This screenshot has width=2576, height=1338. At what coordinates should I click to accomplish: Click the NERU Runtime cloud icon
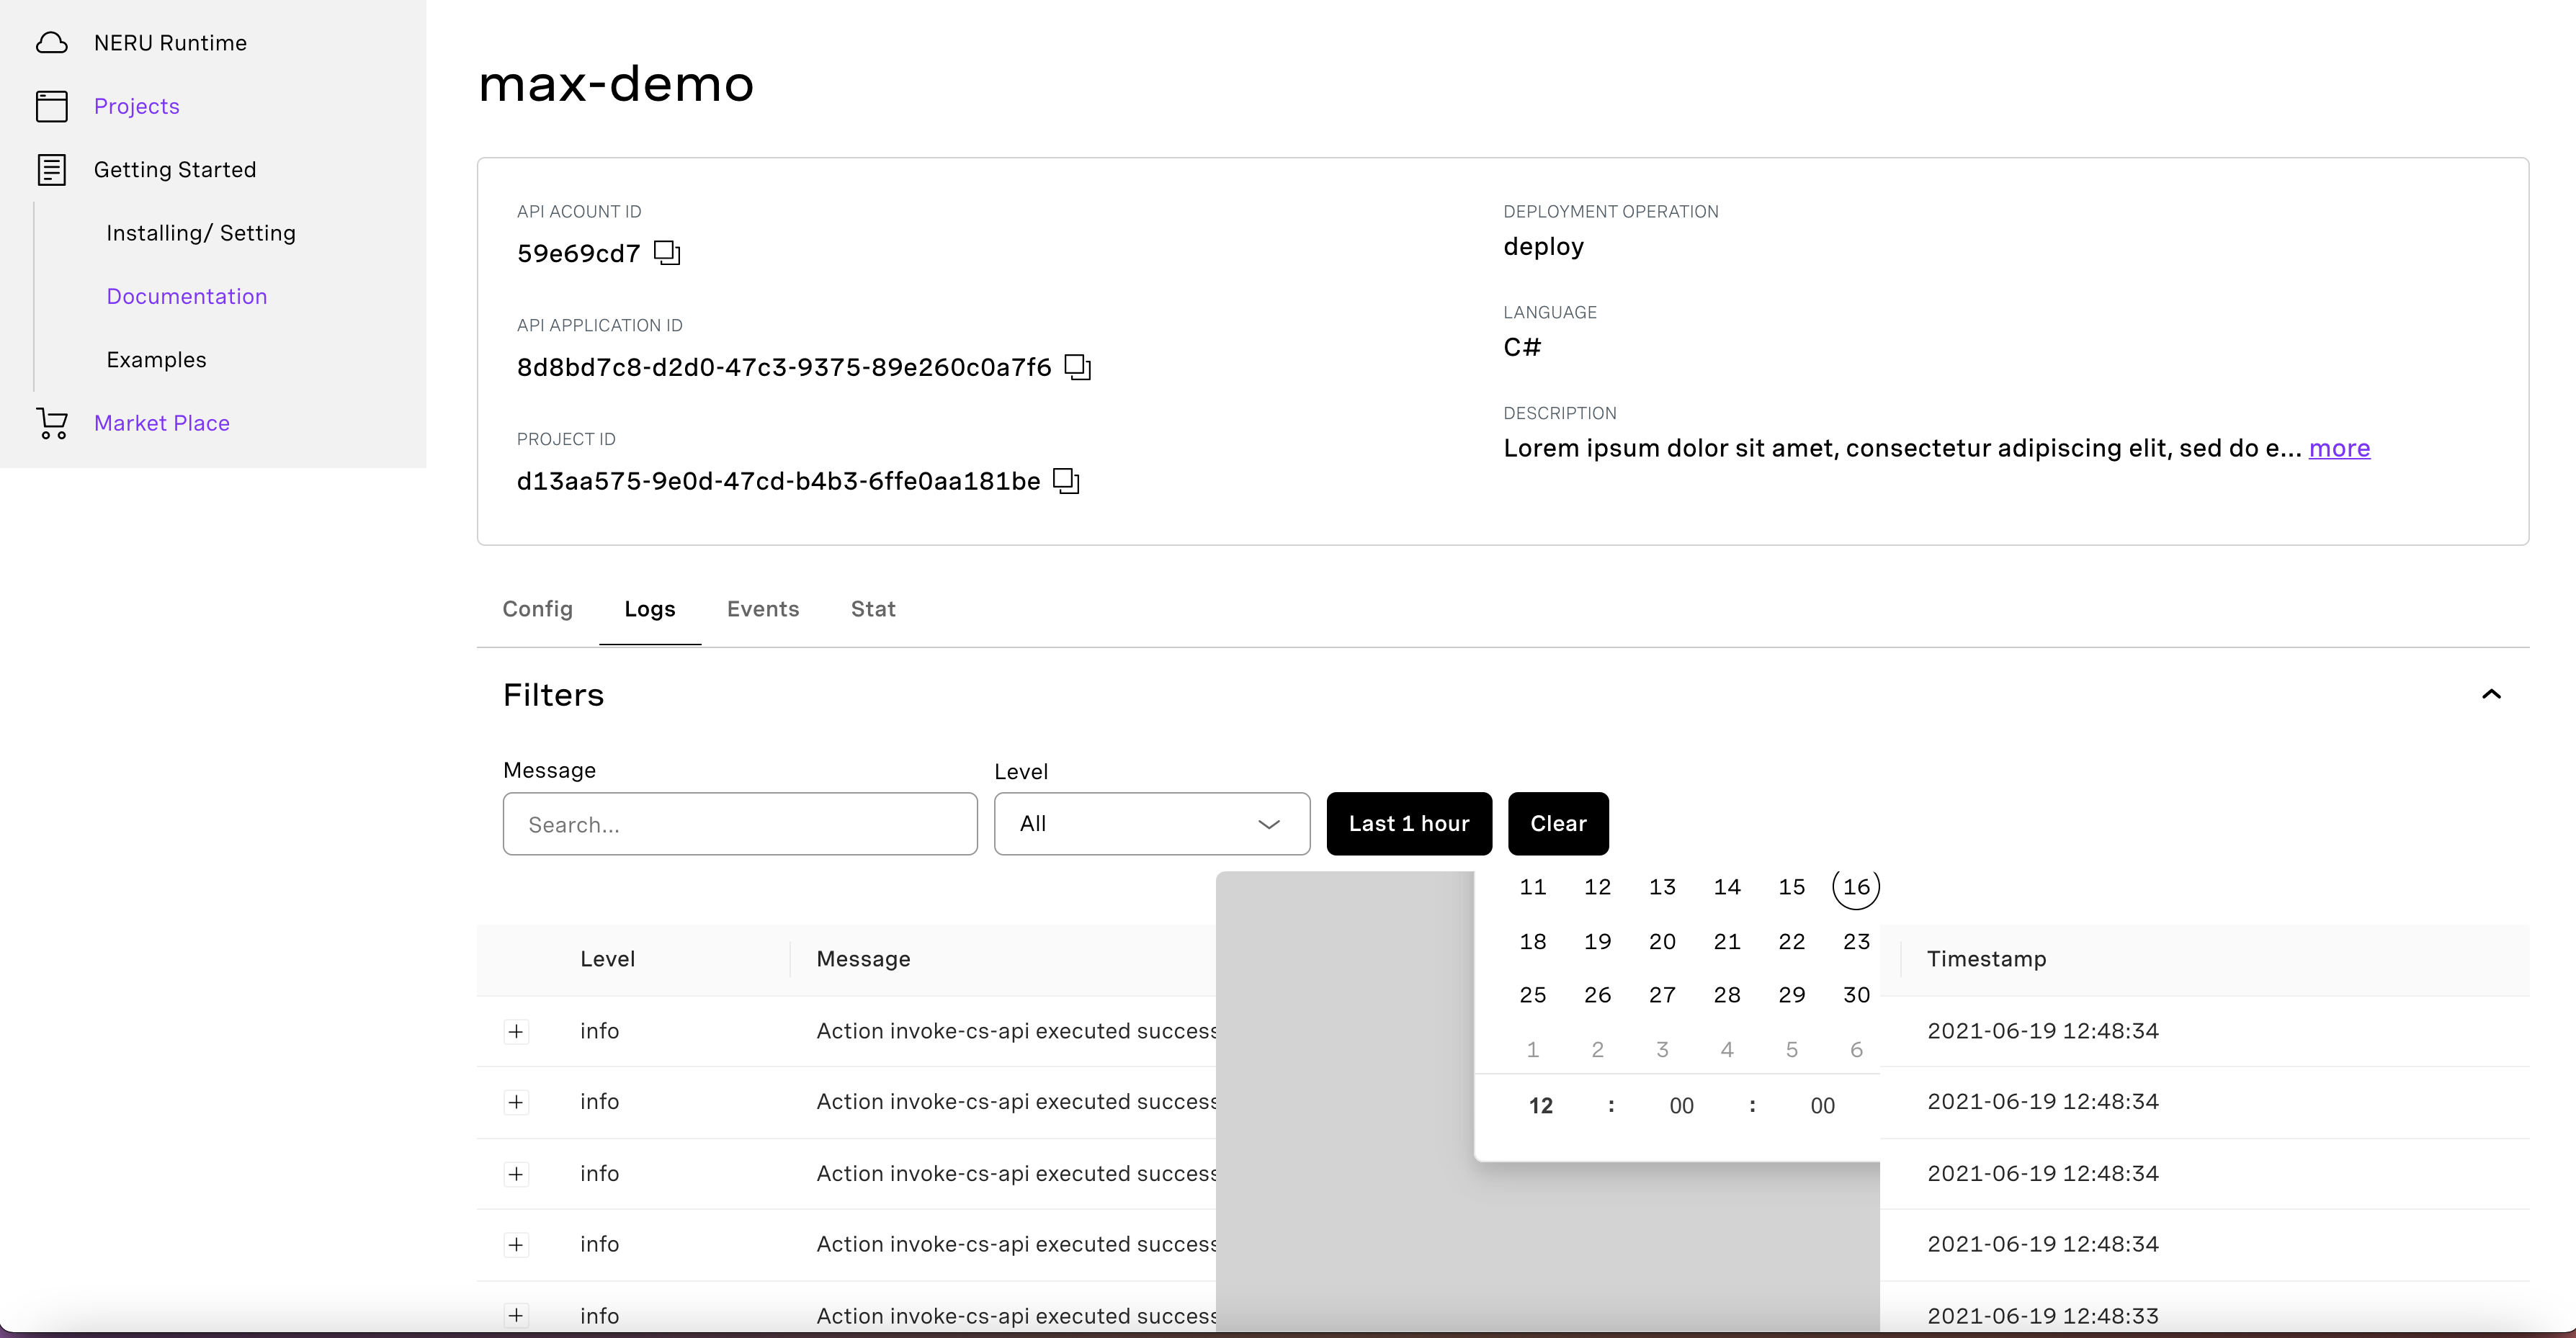[52, 42]
